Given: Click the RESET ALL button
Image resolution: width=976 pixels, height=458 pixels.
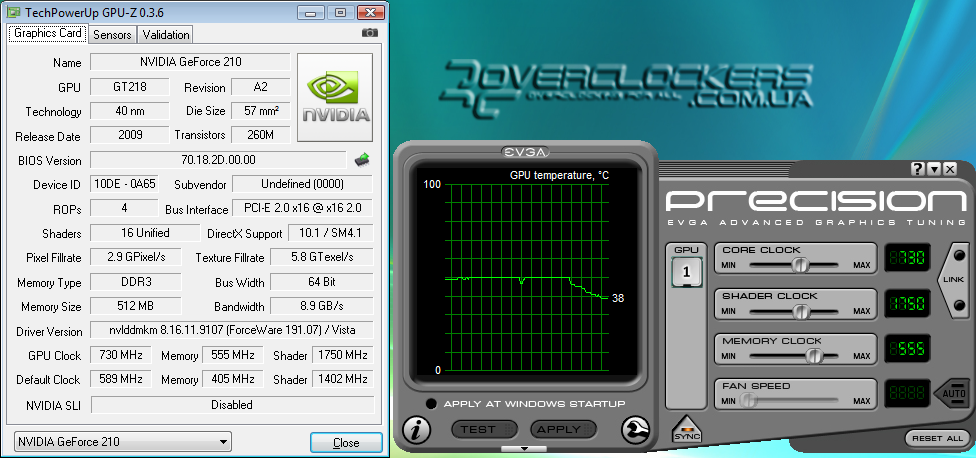Looking at the screenshot, I should point(937,438).
